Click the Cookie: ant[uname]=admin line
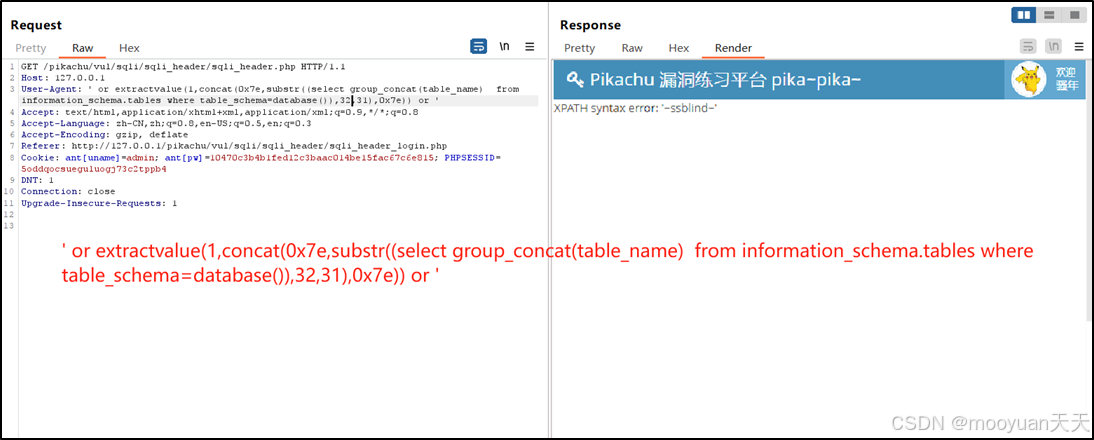The height and width of the screenshot is (440, 1094). coord(261,158)
